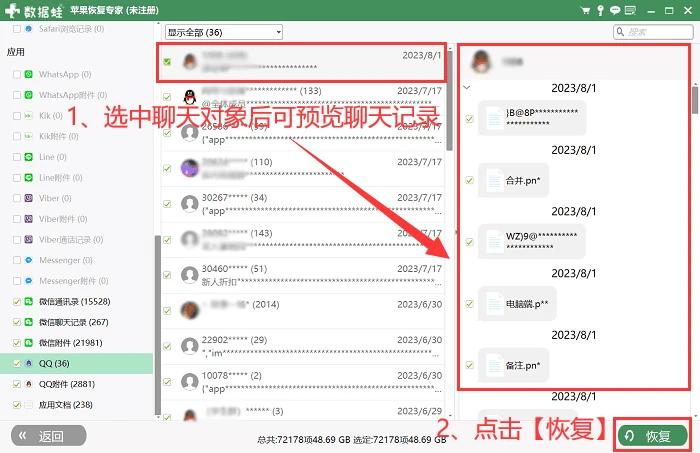
Task: Click the preview panel scrollbar thumb
Action: (x=695, y=100)
